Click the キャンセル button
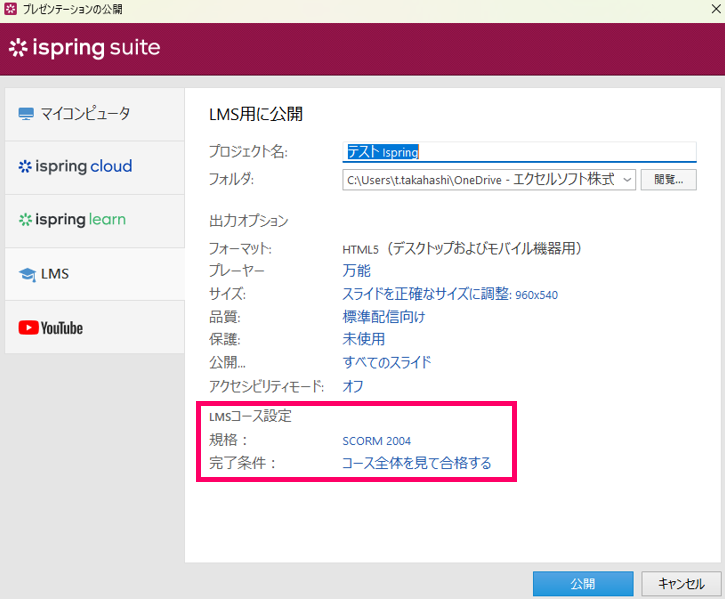The height and width of the screenshot is (599, 725). point(681,584)
